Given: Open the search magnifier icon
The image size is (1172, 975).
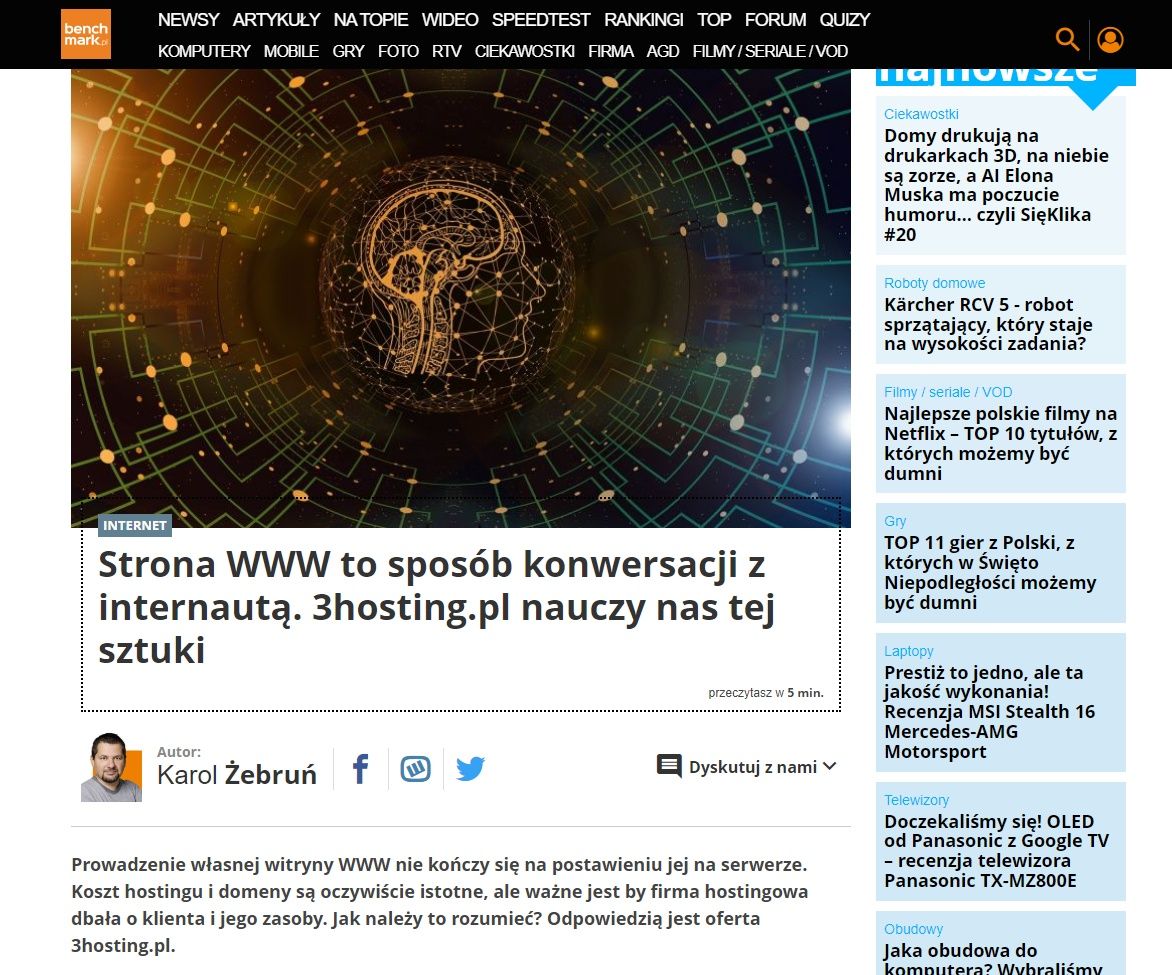Looking at the screenshot, I should pyautogui.click(x=1067, y=40).
